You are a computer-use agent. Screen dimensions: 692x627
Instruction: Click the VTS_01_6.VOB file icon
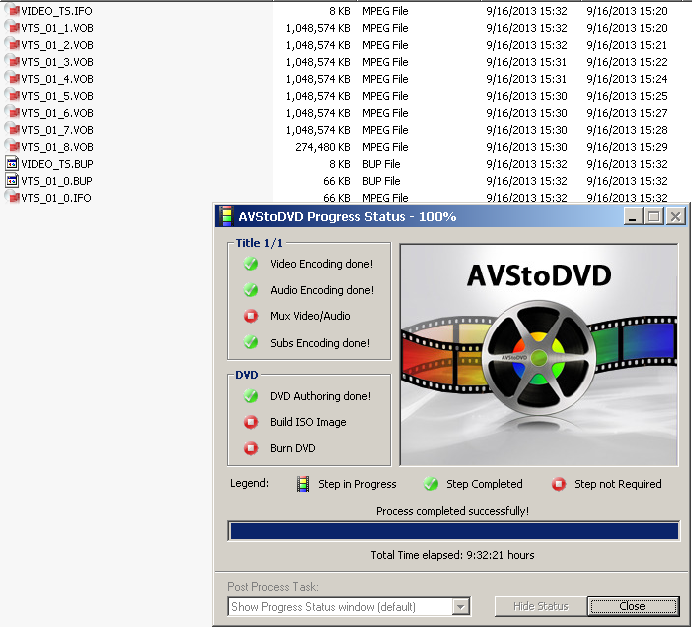(12, 113)
